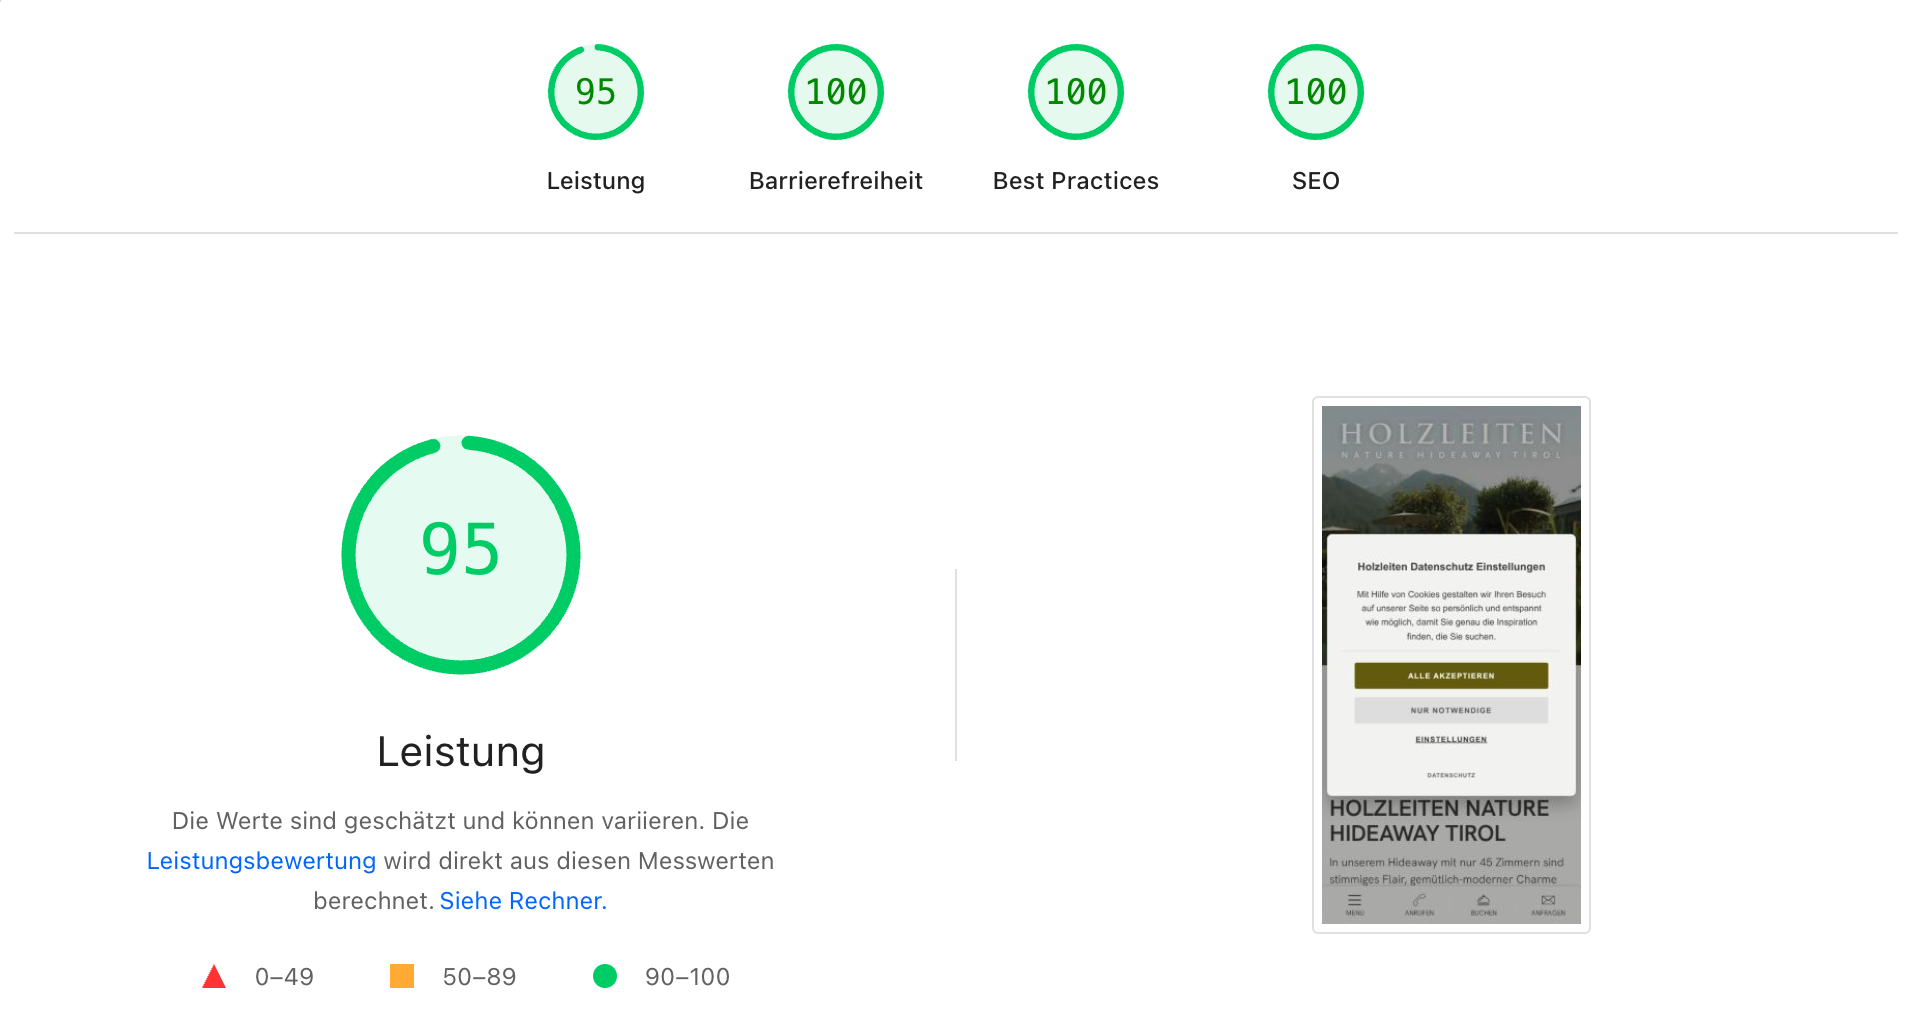Choose Nur Notwendige in the cookie dialog

click(x=1450, y=710)
